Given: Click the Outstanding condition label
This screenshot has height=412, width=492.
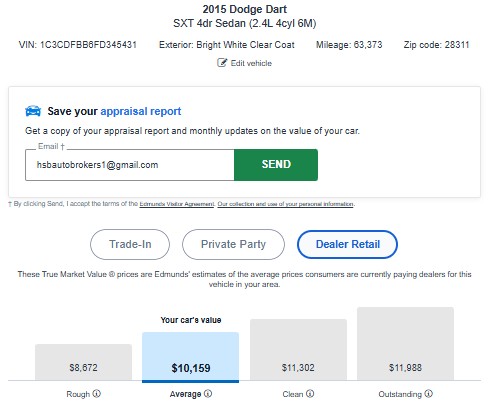Looking at the screenshot, I should tap(400, 394).
